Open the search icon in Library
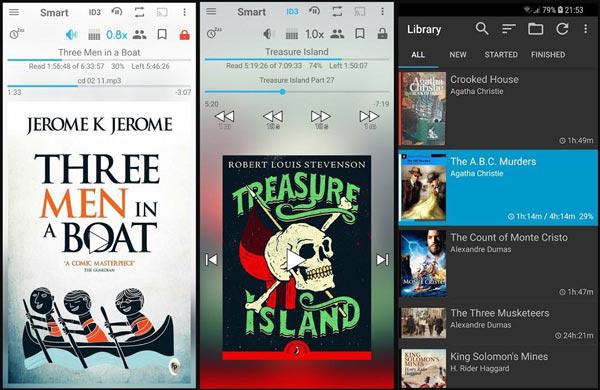 (482, 29)
